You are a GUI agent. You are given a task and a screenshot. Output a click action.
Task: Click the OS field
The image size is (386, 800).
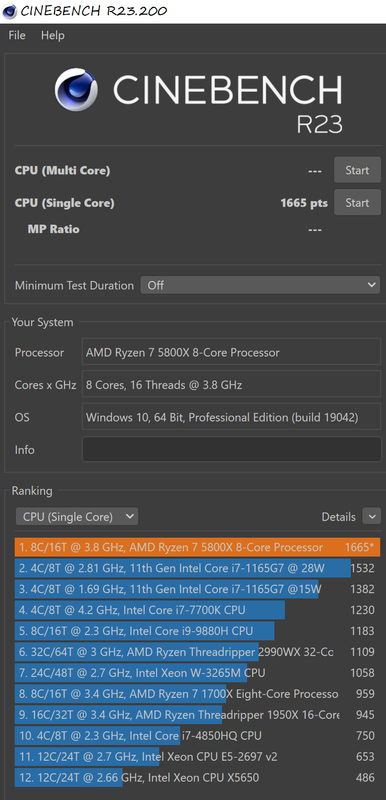pos(231,417)
